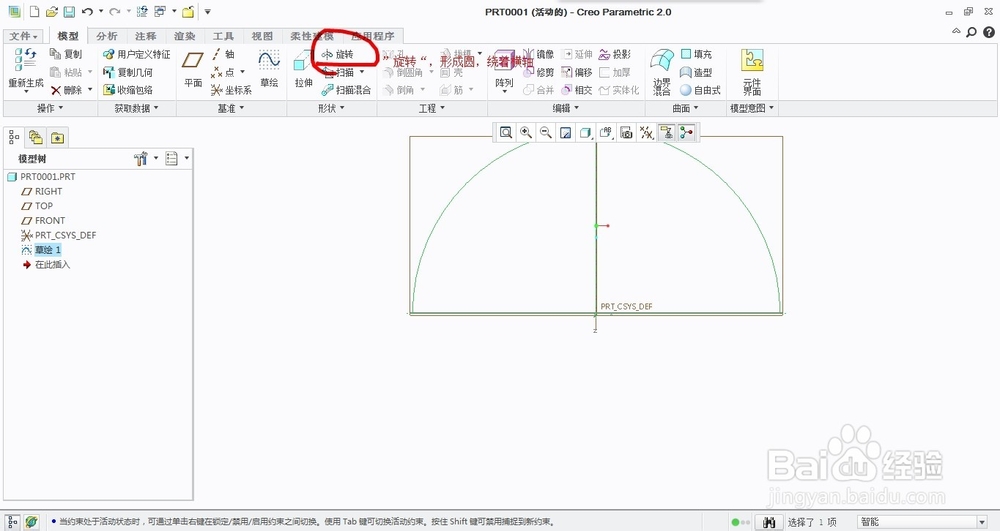Click the 扫描混合 swept blend tool
Image resolution: width=1000 pixels, height=531 pixels.
[346, 90]
